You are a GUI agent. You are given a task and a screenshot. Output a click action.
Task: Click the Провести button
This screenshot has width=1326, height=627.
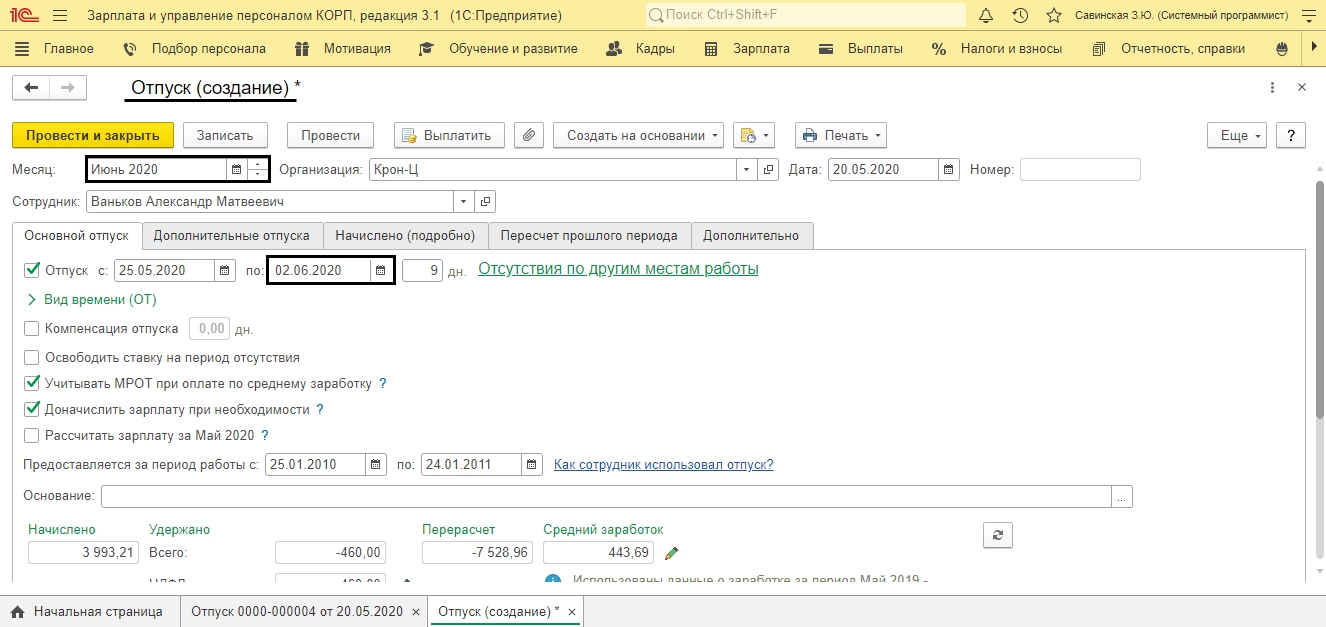pos(331,135)
